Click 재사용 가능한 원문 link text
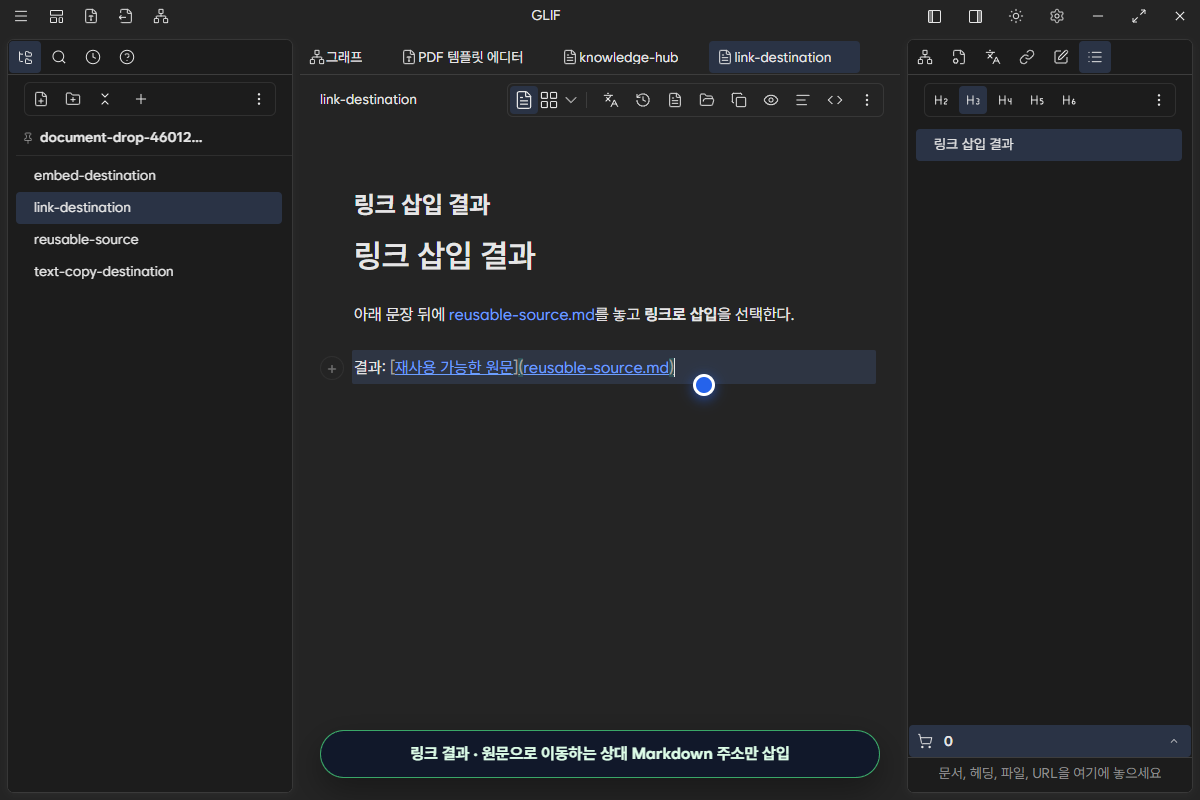This screenshot has width=1200, height=800. (454, 368)
